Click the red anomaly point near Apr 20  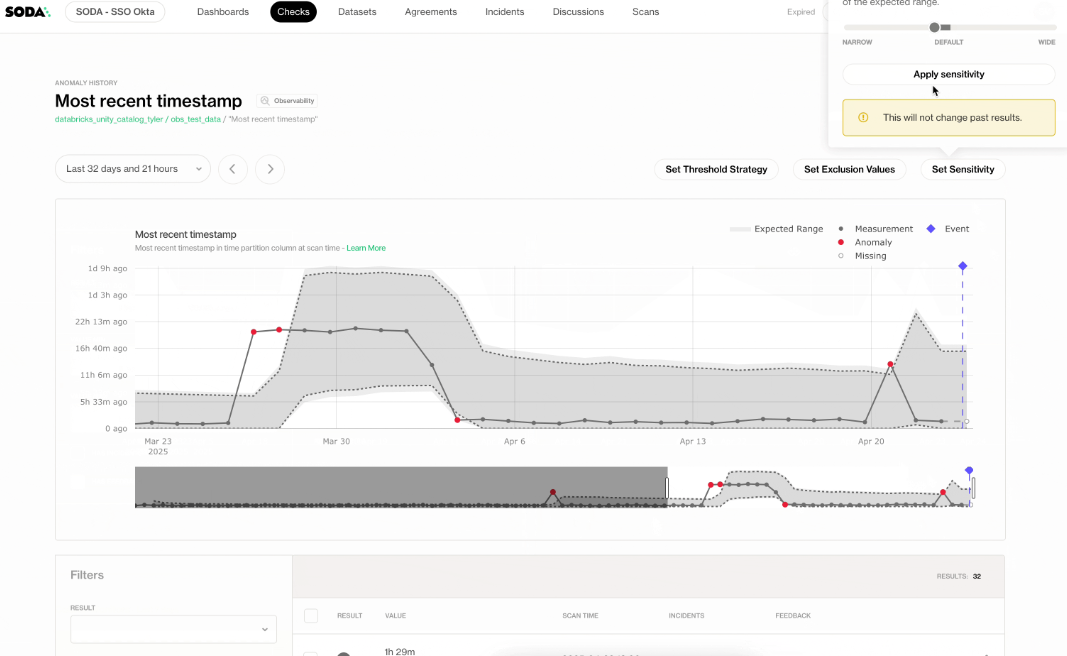(x=890, y=365)
